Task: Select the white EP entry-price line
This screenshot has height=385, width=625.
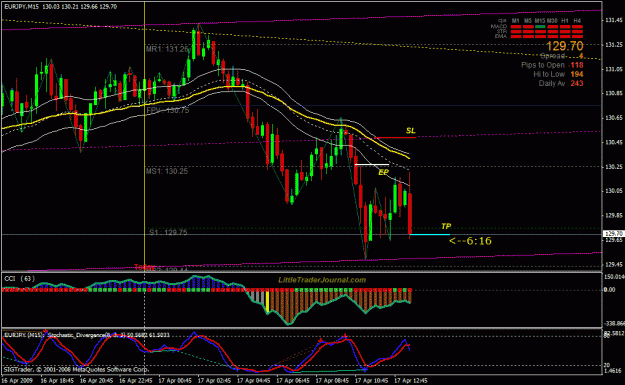Action: pos(371,164)
